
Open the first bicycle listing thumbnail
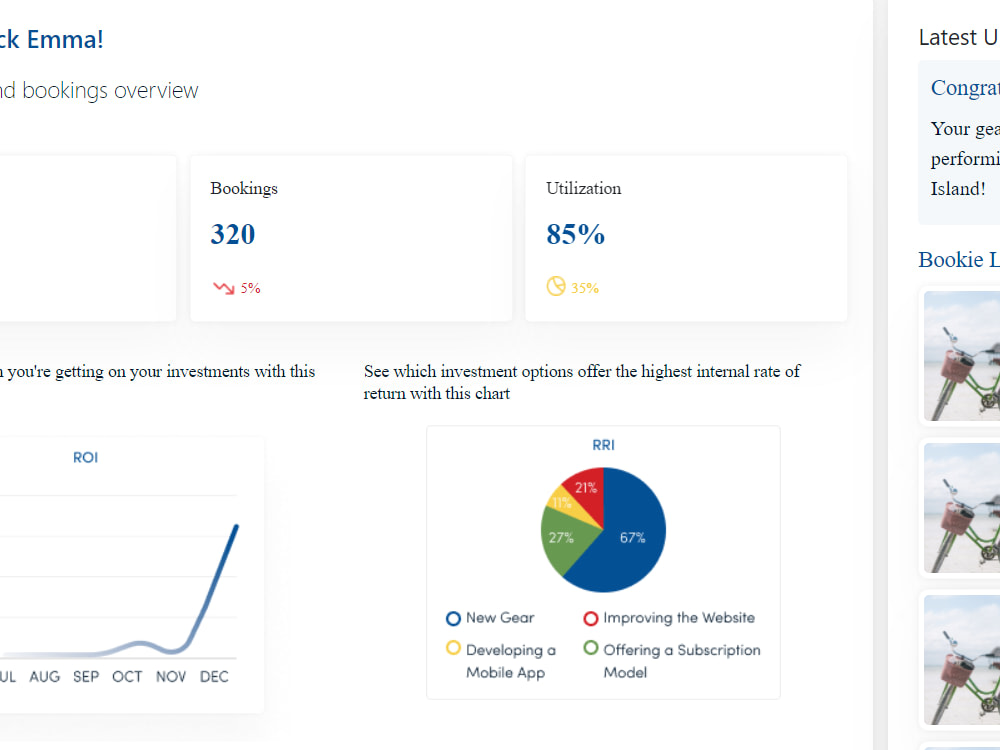[x=962, y=356]
